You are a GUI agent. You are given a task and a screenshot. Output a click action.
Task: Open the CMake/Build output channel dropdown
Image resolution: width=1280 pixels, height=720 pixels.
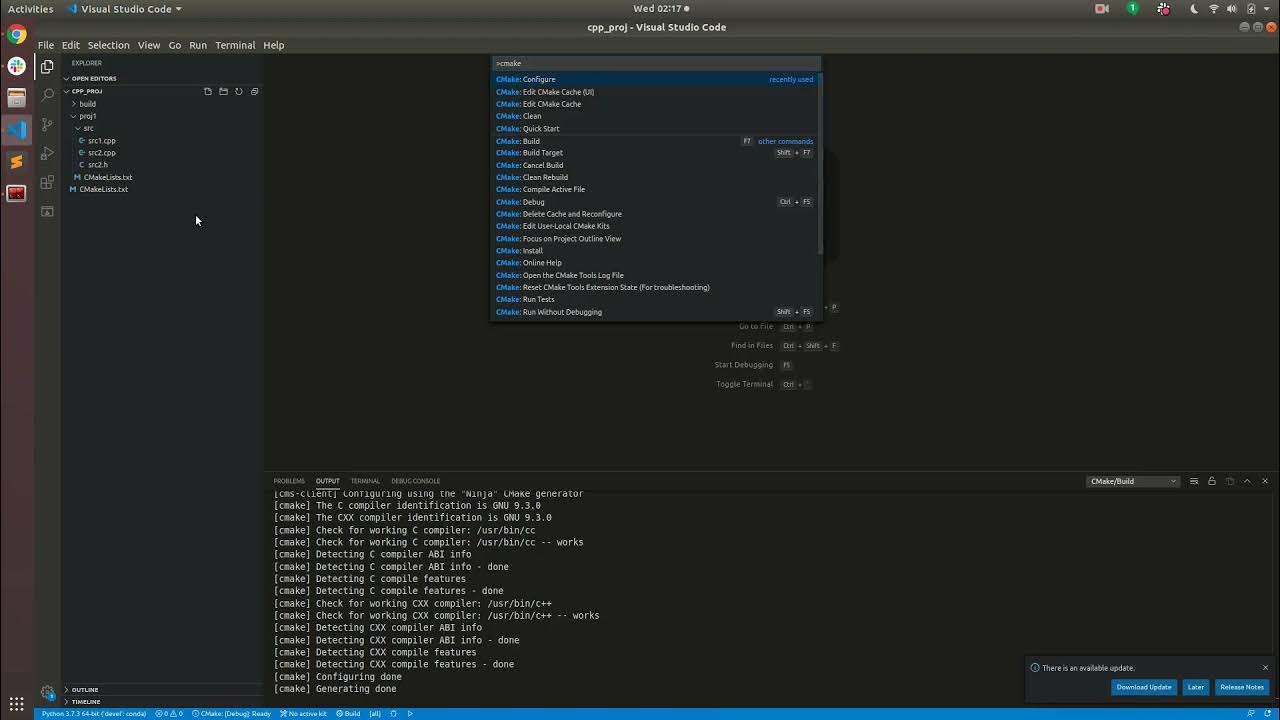(x=1133, y=481)
